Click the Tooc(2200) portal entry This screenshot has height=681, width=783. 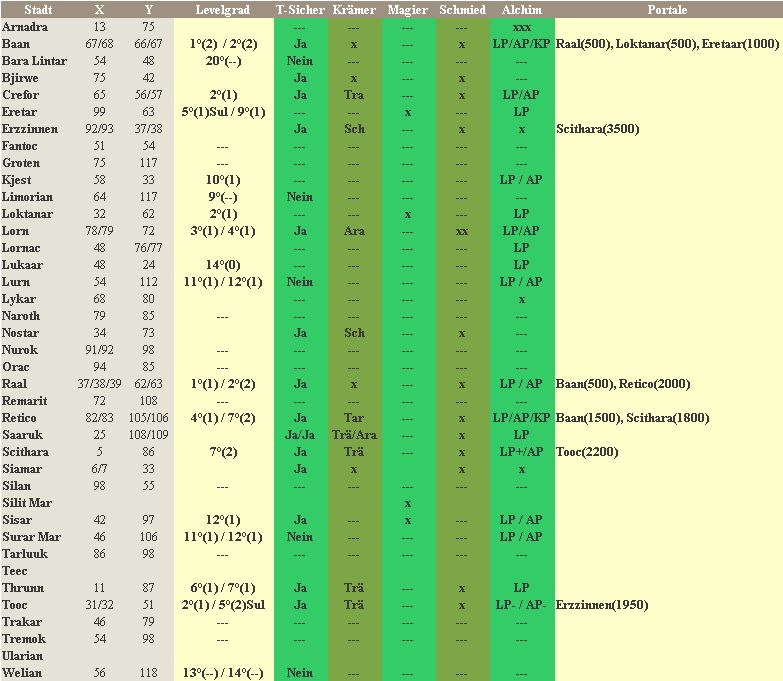pyautogui.click(x=587, y=452)
